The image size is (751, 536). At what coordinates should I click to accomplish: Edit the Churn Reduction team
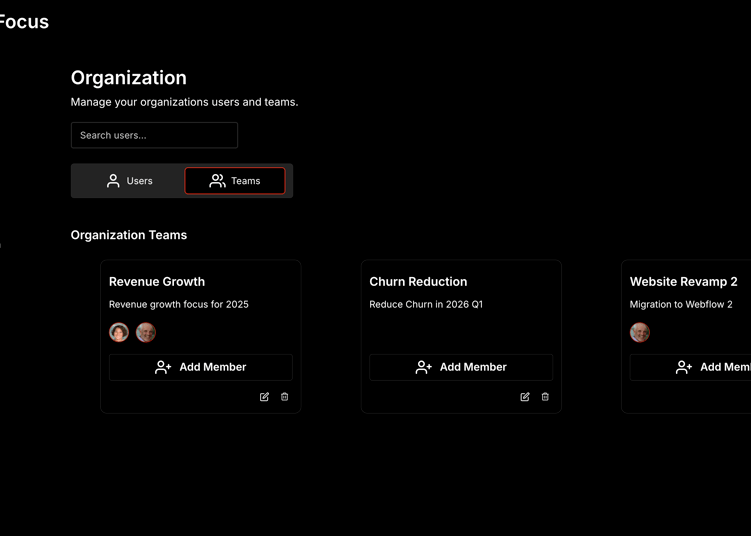(525, 397)
